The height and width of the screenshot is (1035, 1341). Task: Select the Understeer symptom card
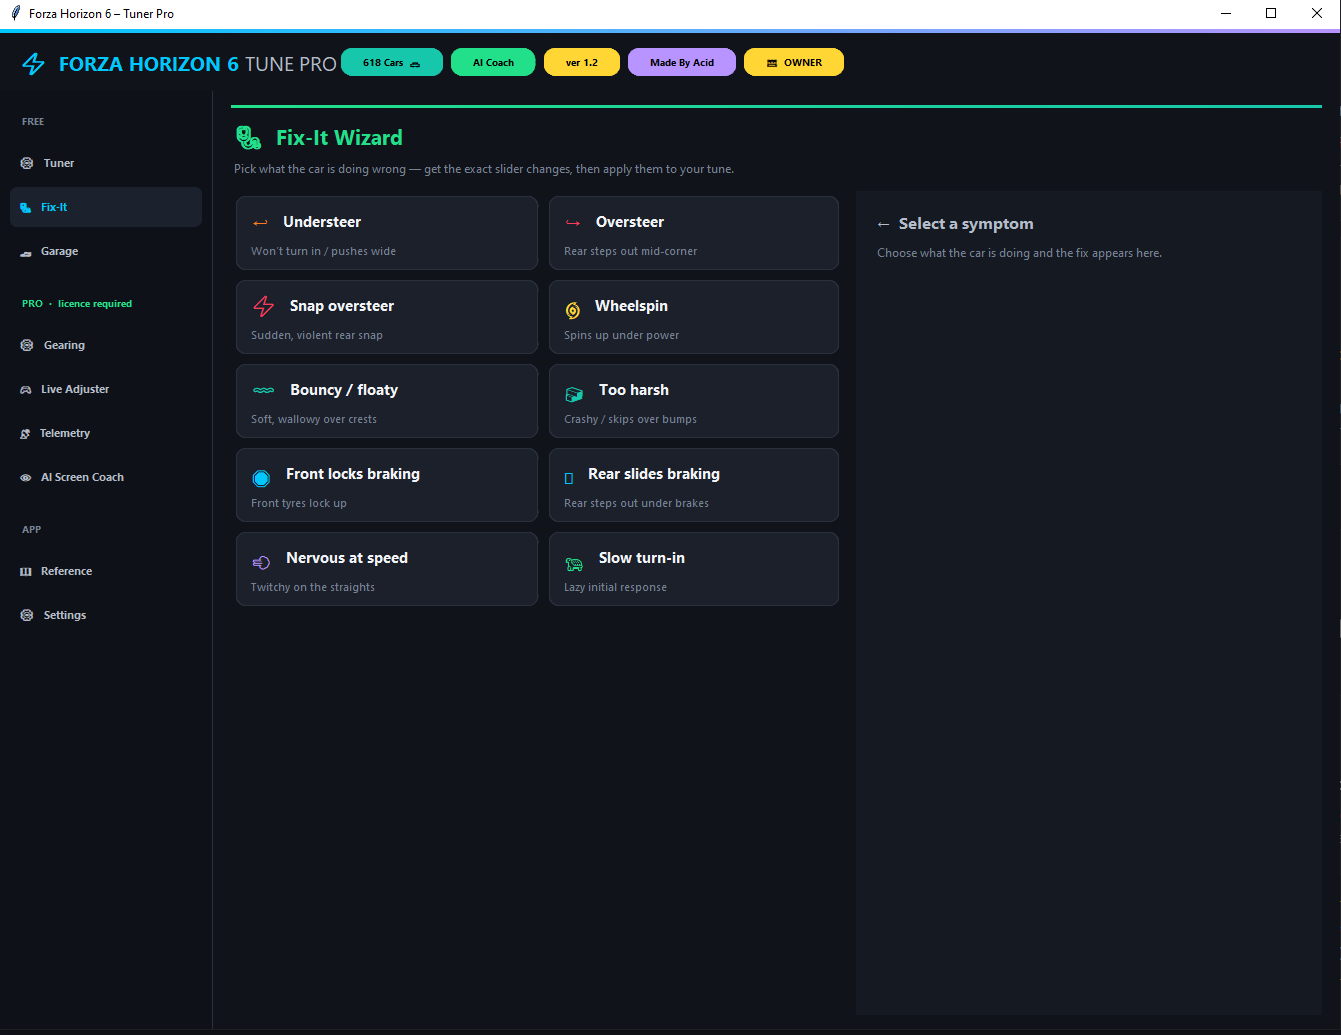(x=387, y=233)
